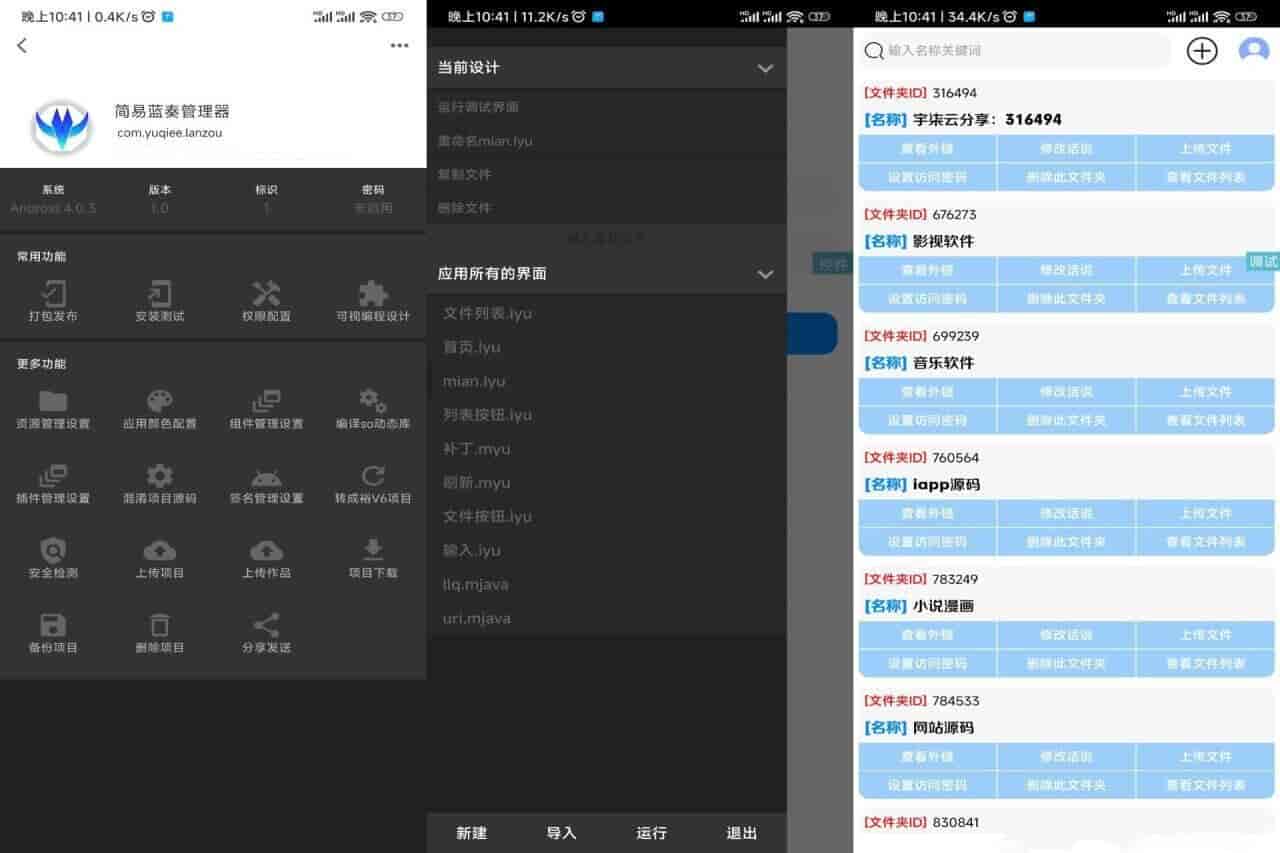Tap the plus icon to add folder
Viewport: 1280px width, 853px height.
click(1201, 51)
